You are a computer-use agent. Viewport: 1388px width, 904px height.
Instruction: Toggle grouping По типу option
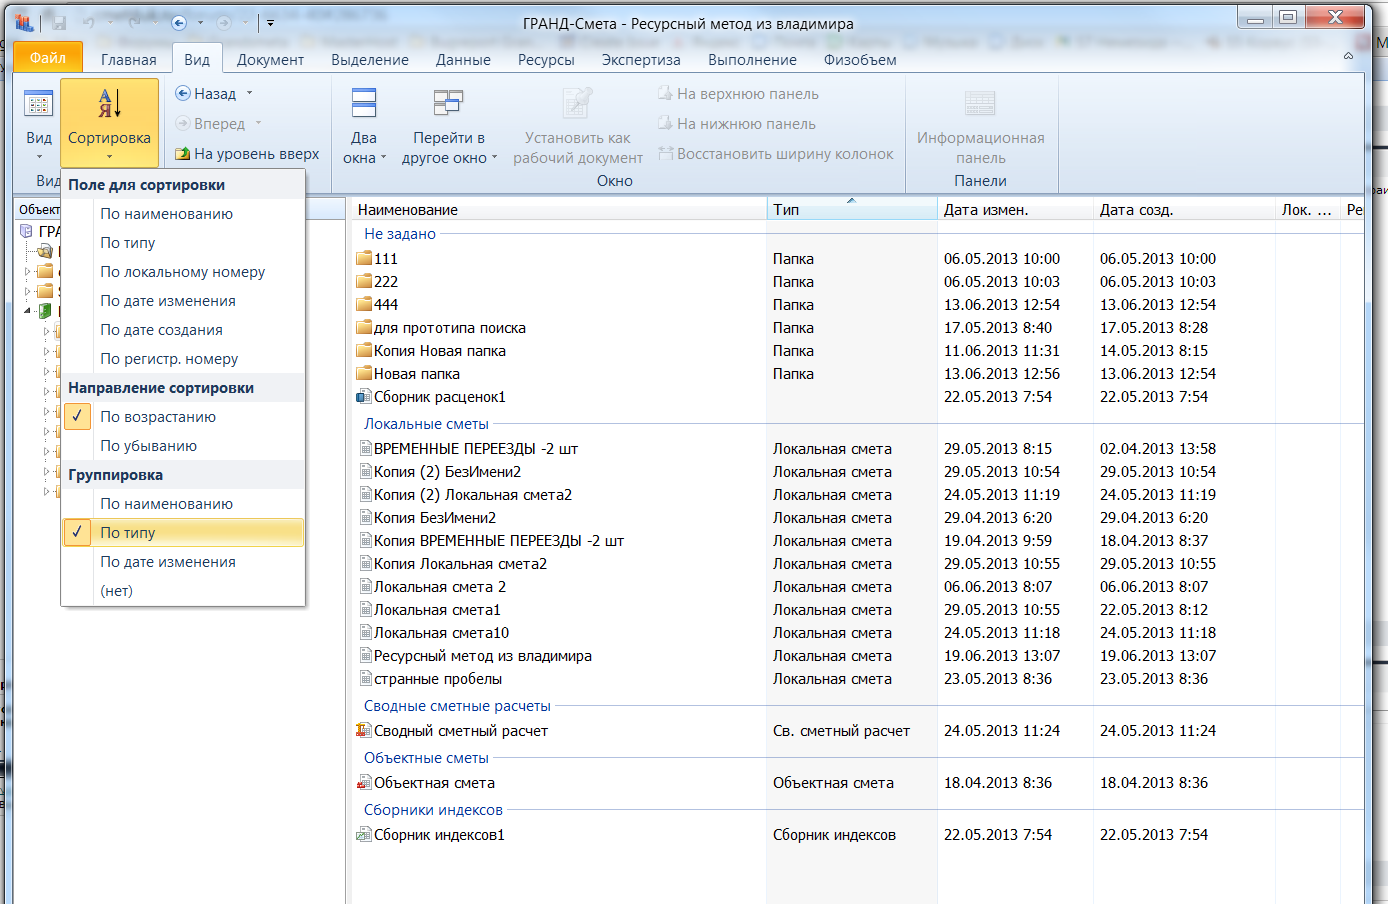coord(128,533)
